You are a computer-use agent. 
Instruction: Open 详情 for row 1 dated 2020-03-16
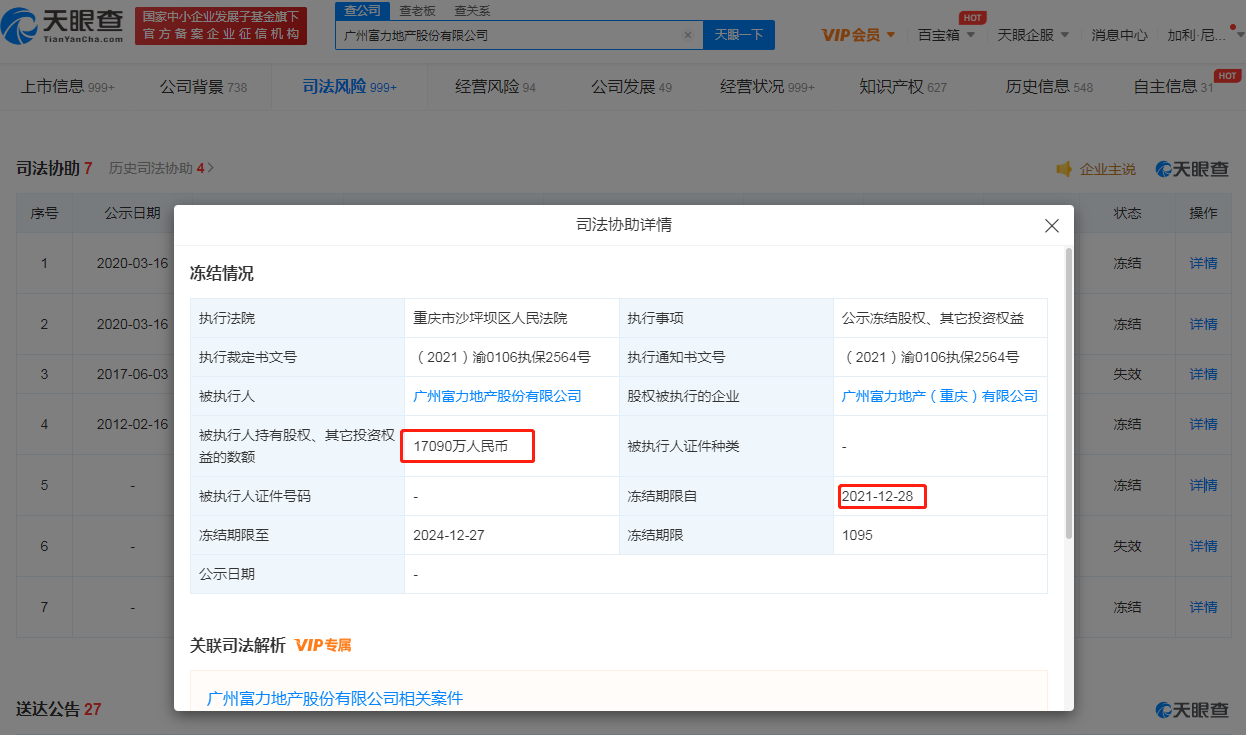click(x=1203, y=263)
